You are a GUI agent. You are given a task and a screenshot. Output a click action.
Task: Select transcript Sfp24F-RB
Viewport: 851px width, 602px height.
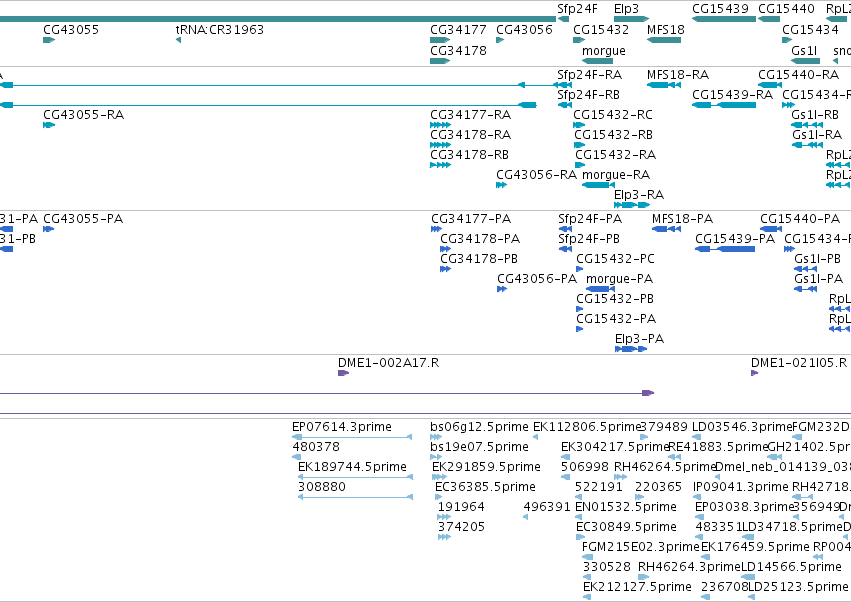click(588, 95)
